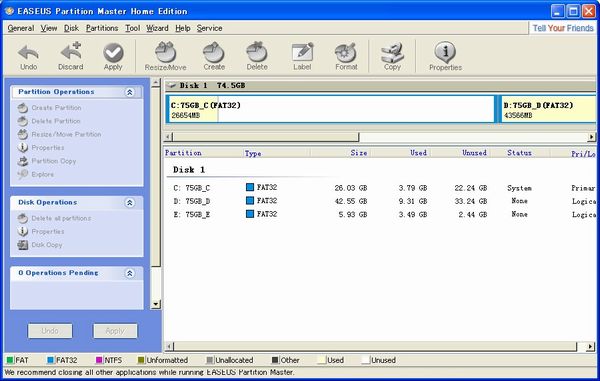Collapse the Operations Pending panel
Screen dimensions: 600x381
[x=130, y=273]
